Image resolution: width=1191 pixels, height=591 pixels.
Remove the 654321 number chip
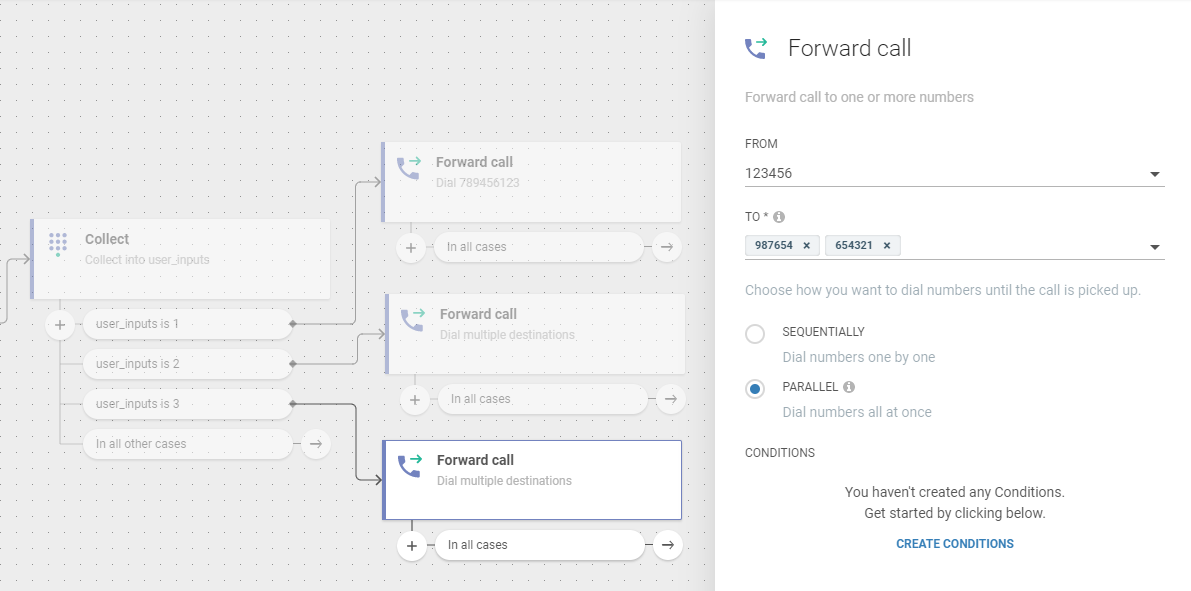click(886, 245)
